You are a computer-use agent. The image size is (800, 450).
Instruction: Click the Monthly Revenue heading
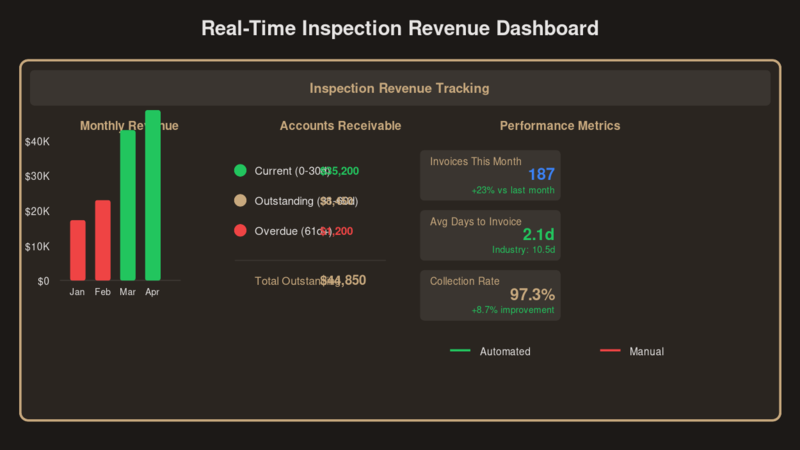coord(129,126)
